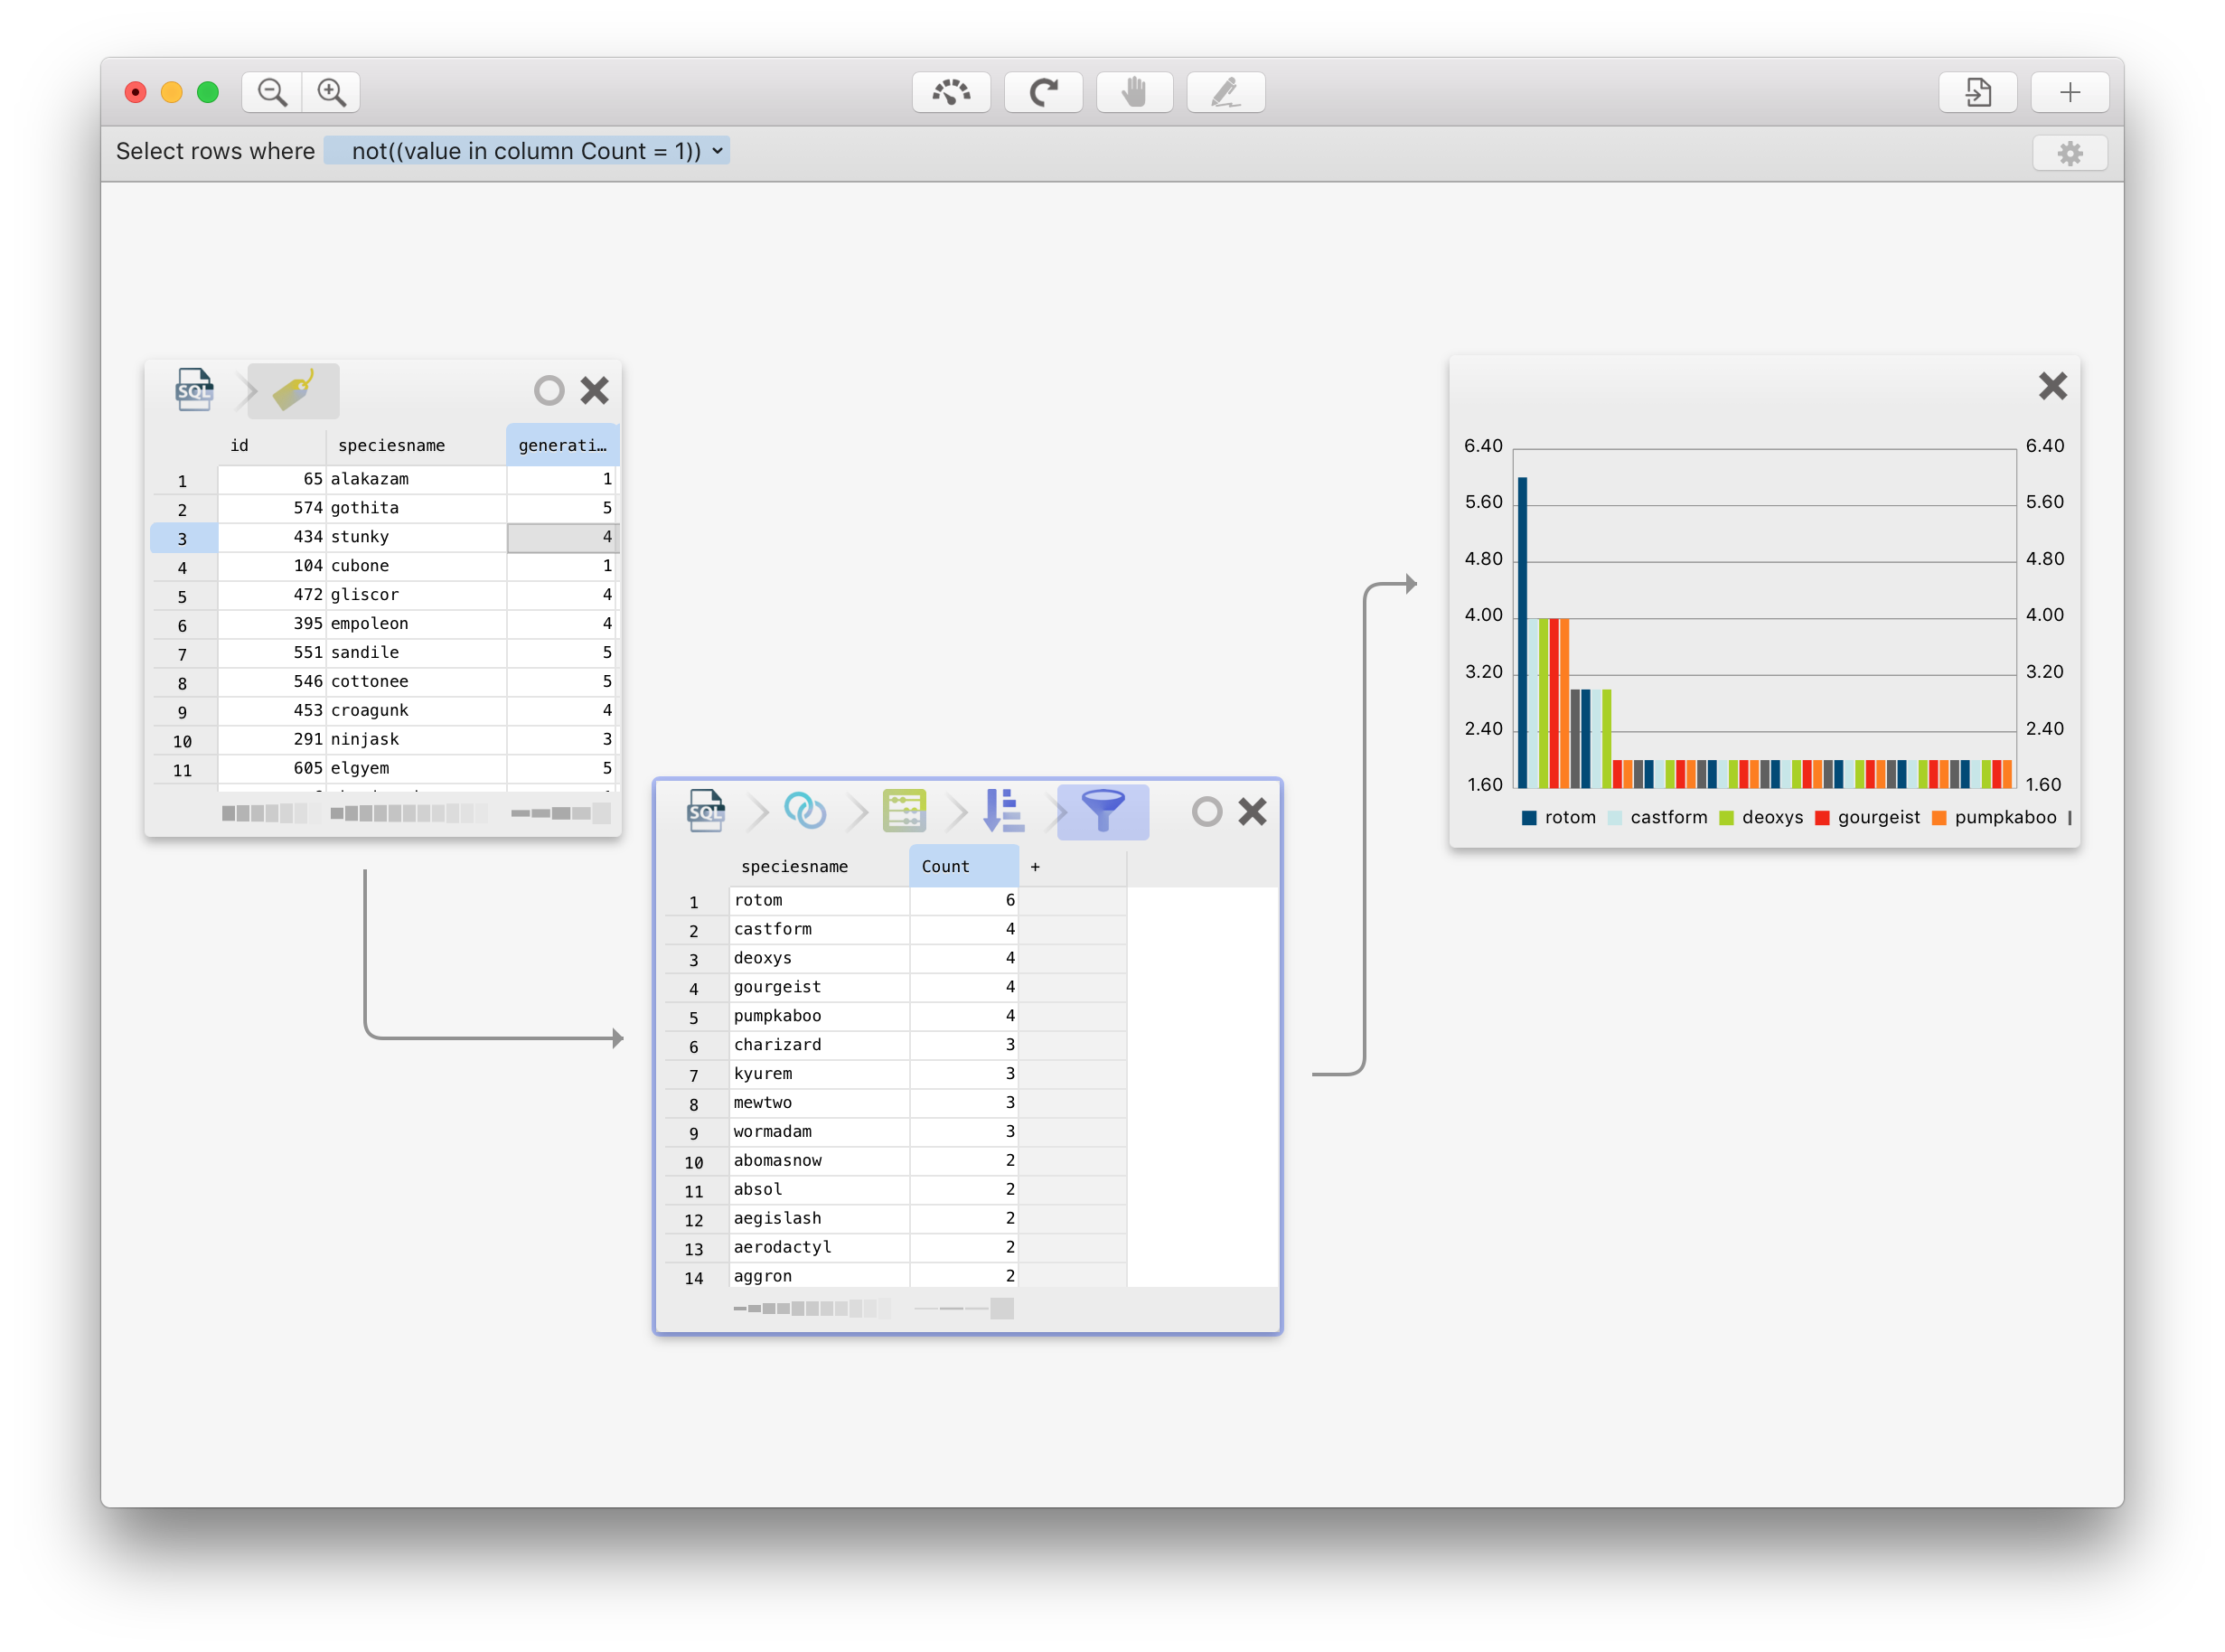
Task: Open the filter condition dropdown
Action: click(x=527, y=151)
